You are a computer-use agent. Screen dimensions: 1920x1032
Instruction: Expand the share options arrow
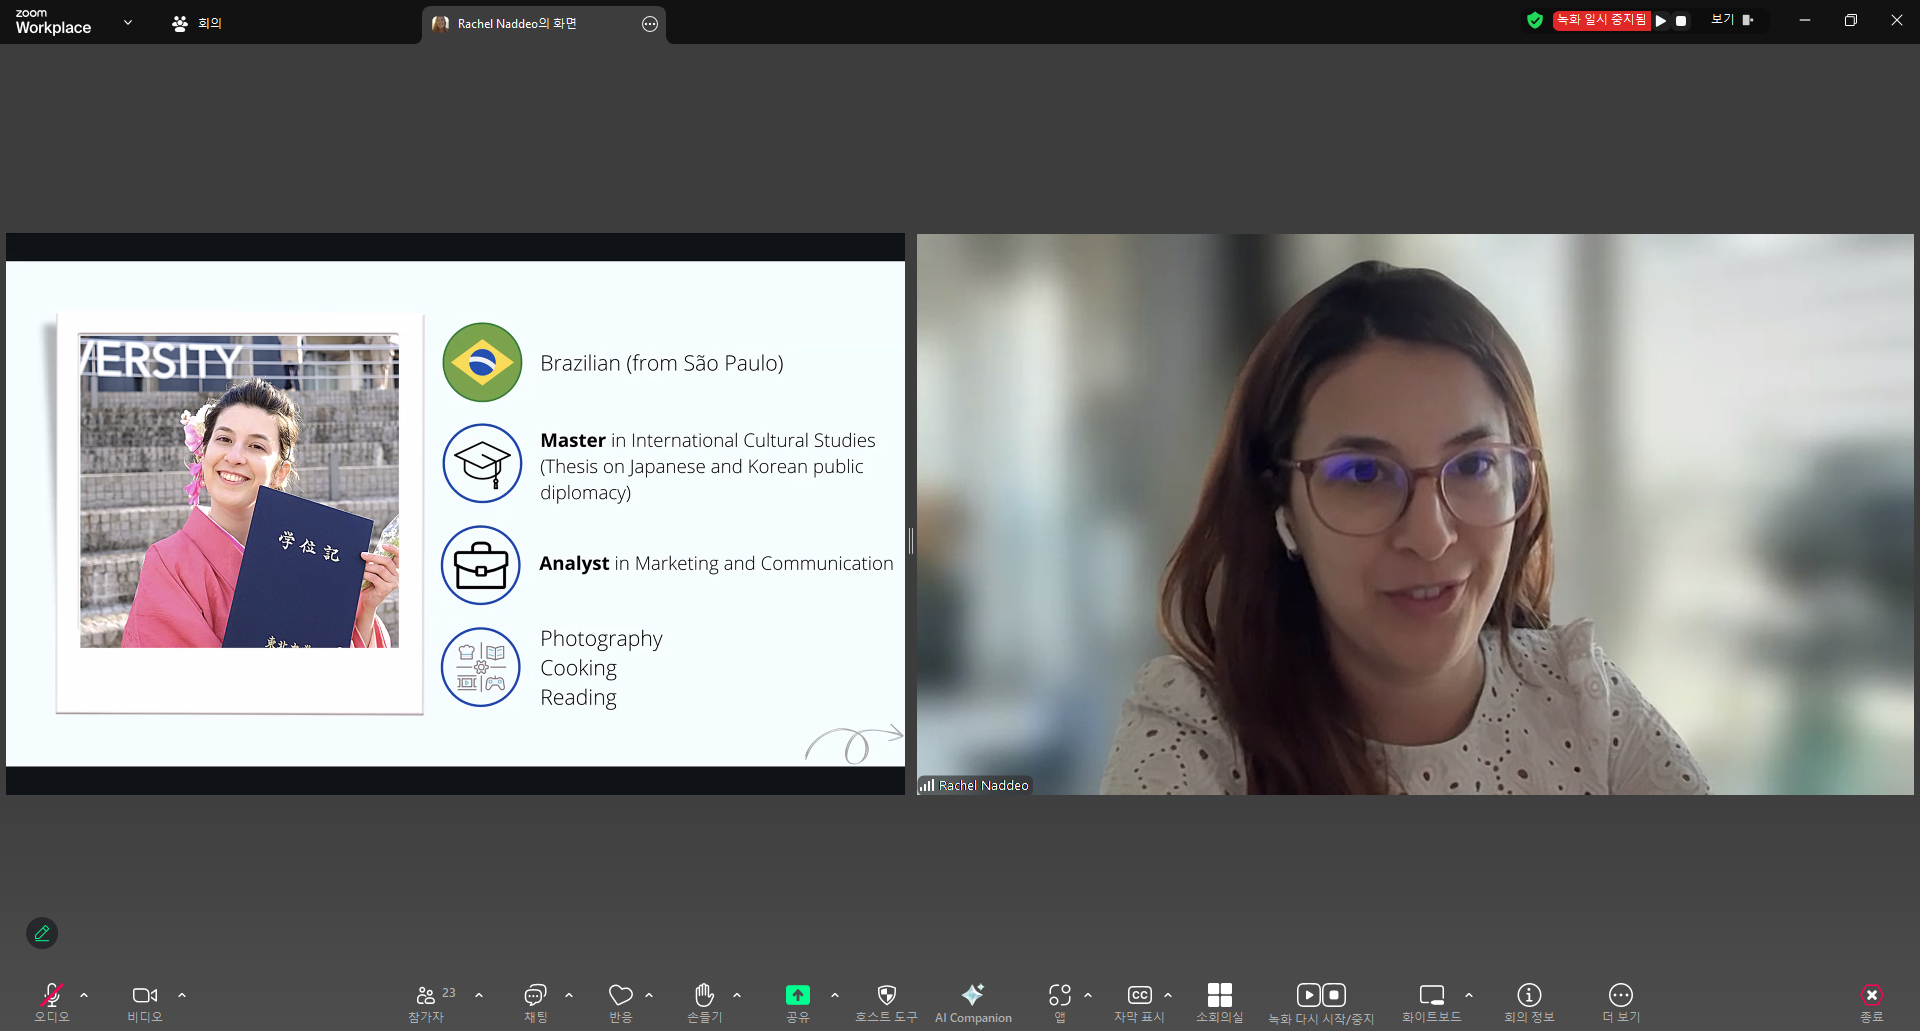pos(835,996)
